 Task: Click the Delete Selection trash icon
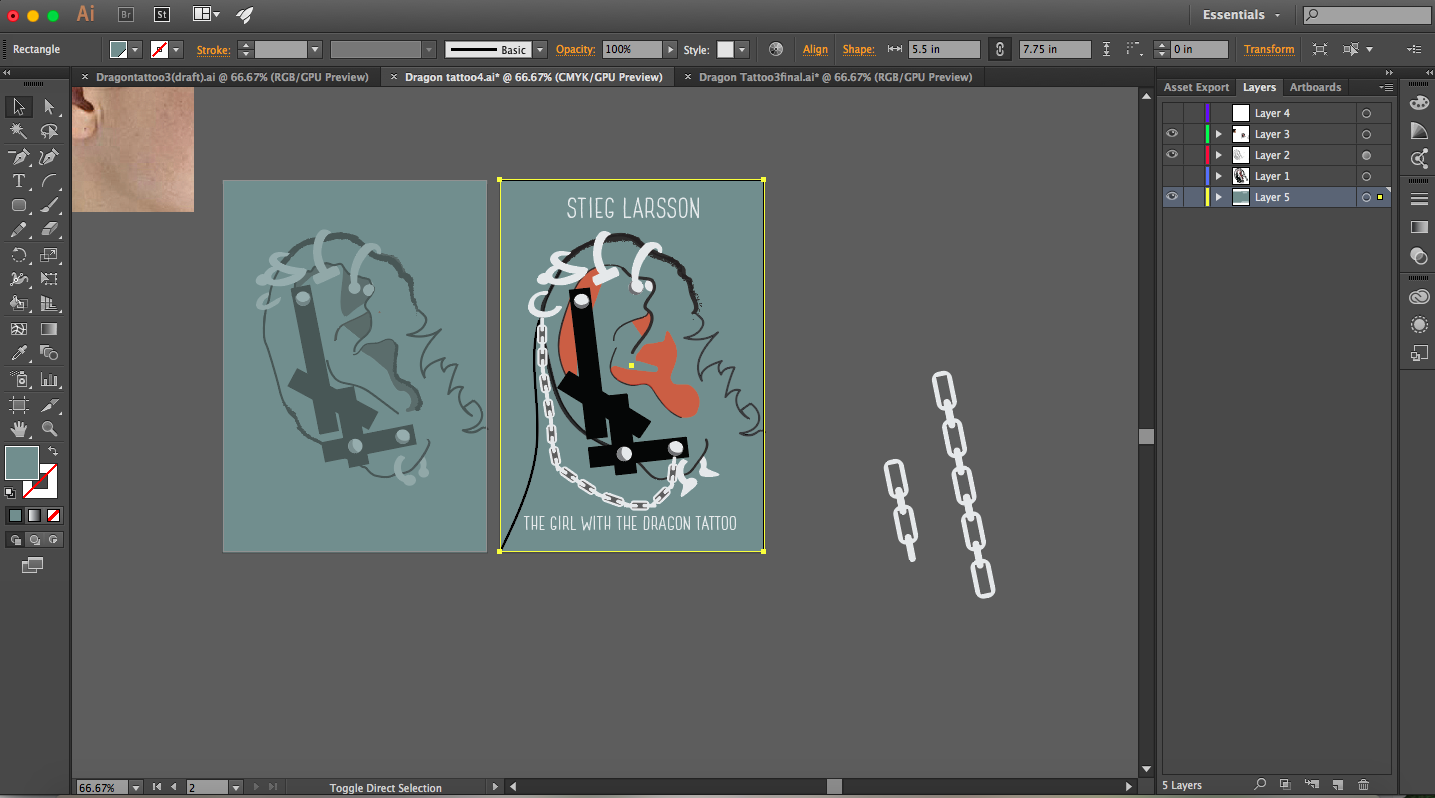click(1363, 785)
